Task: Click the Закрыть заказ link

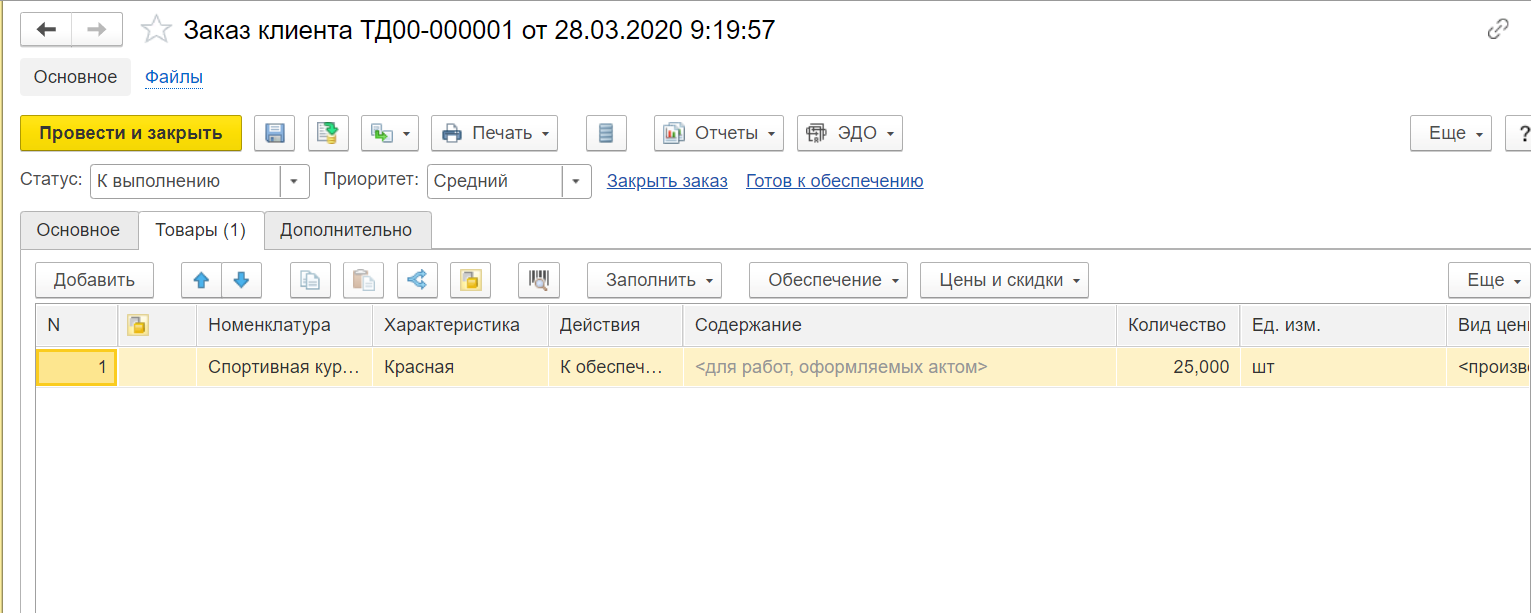Action: pyautogui.click(x=667, y=181)
